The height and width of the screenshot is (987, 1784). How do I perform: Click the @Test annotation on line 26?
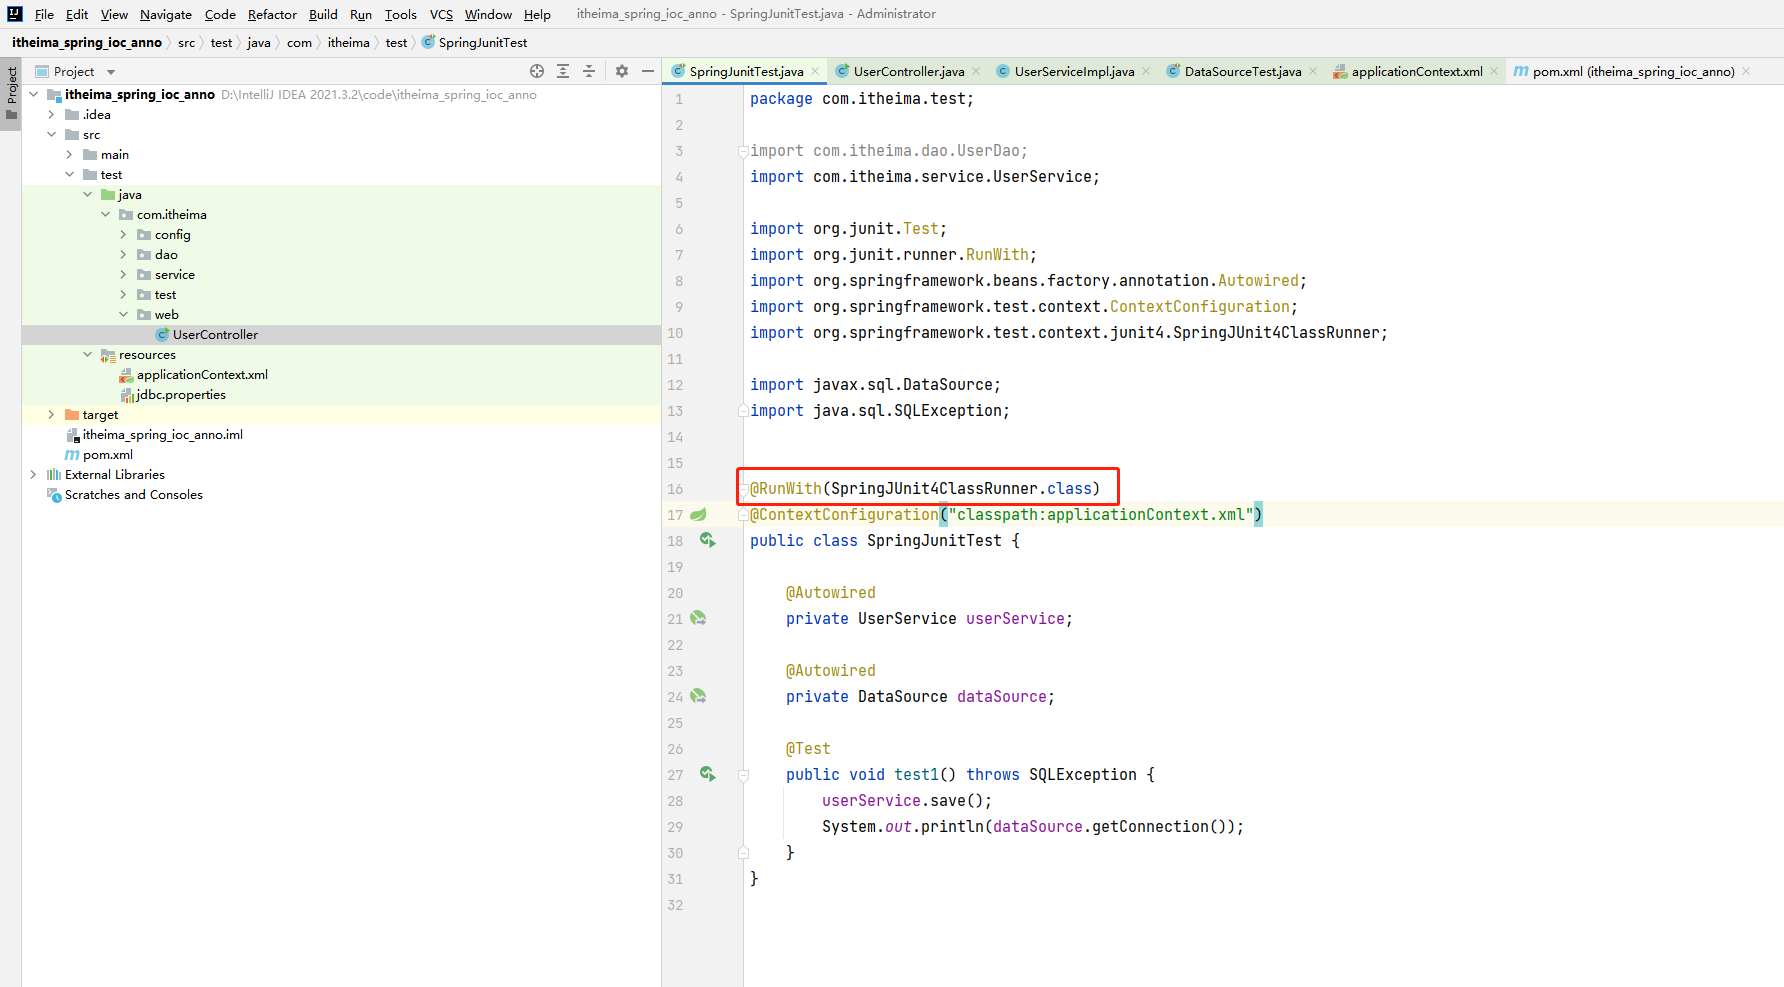coord(808,748)
